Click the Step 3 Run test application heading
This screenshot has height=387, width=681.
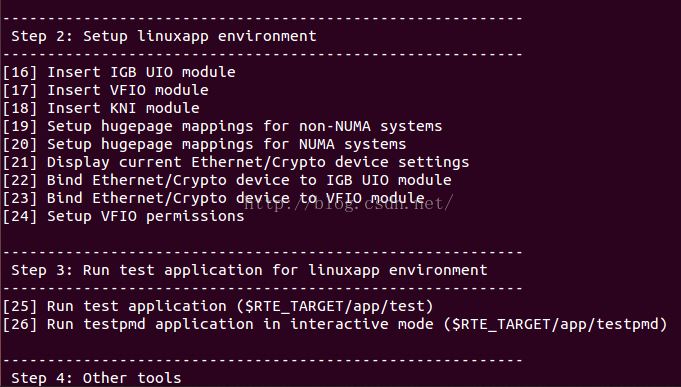pyautogui.click(x=249, y=270)
